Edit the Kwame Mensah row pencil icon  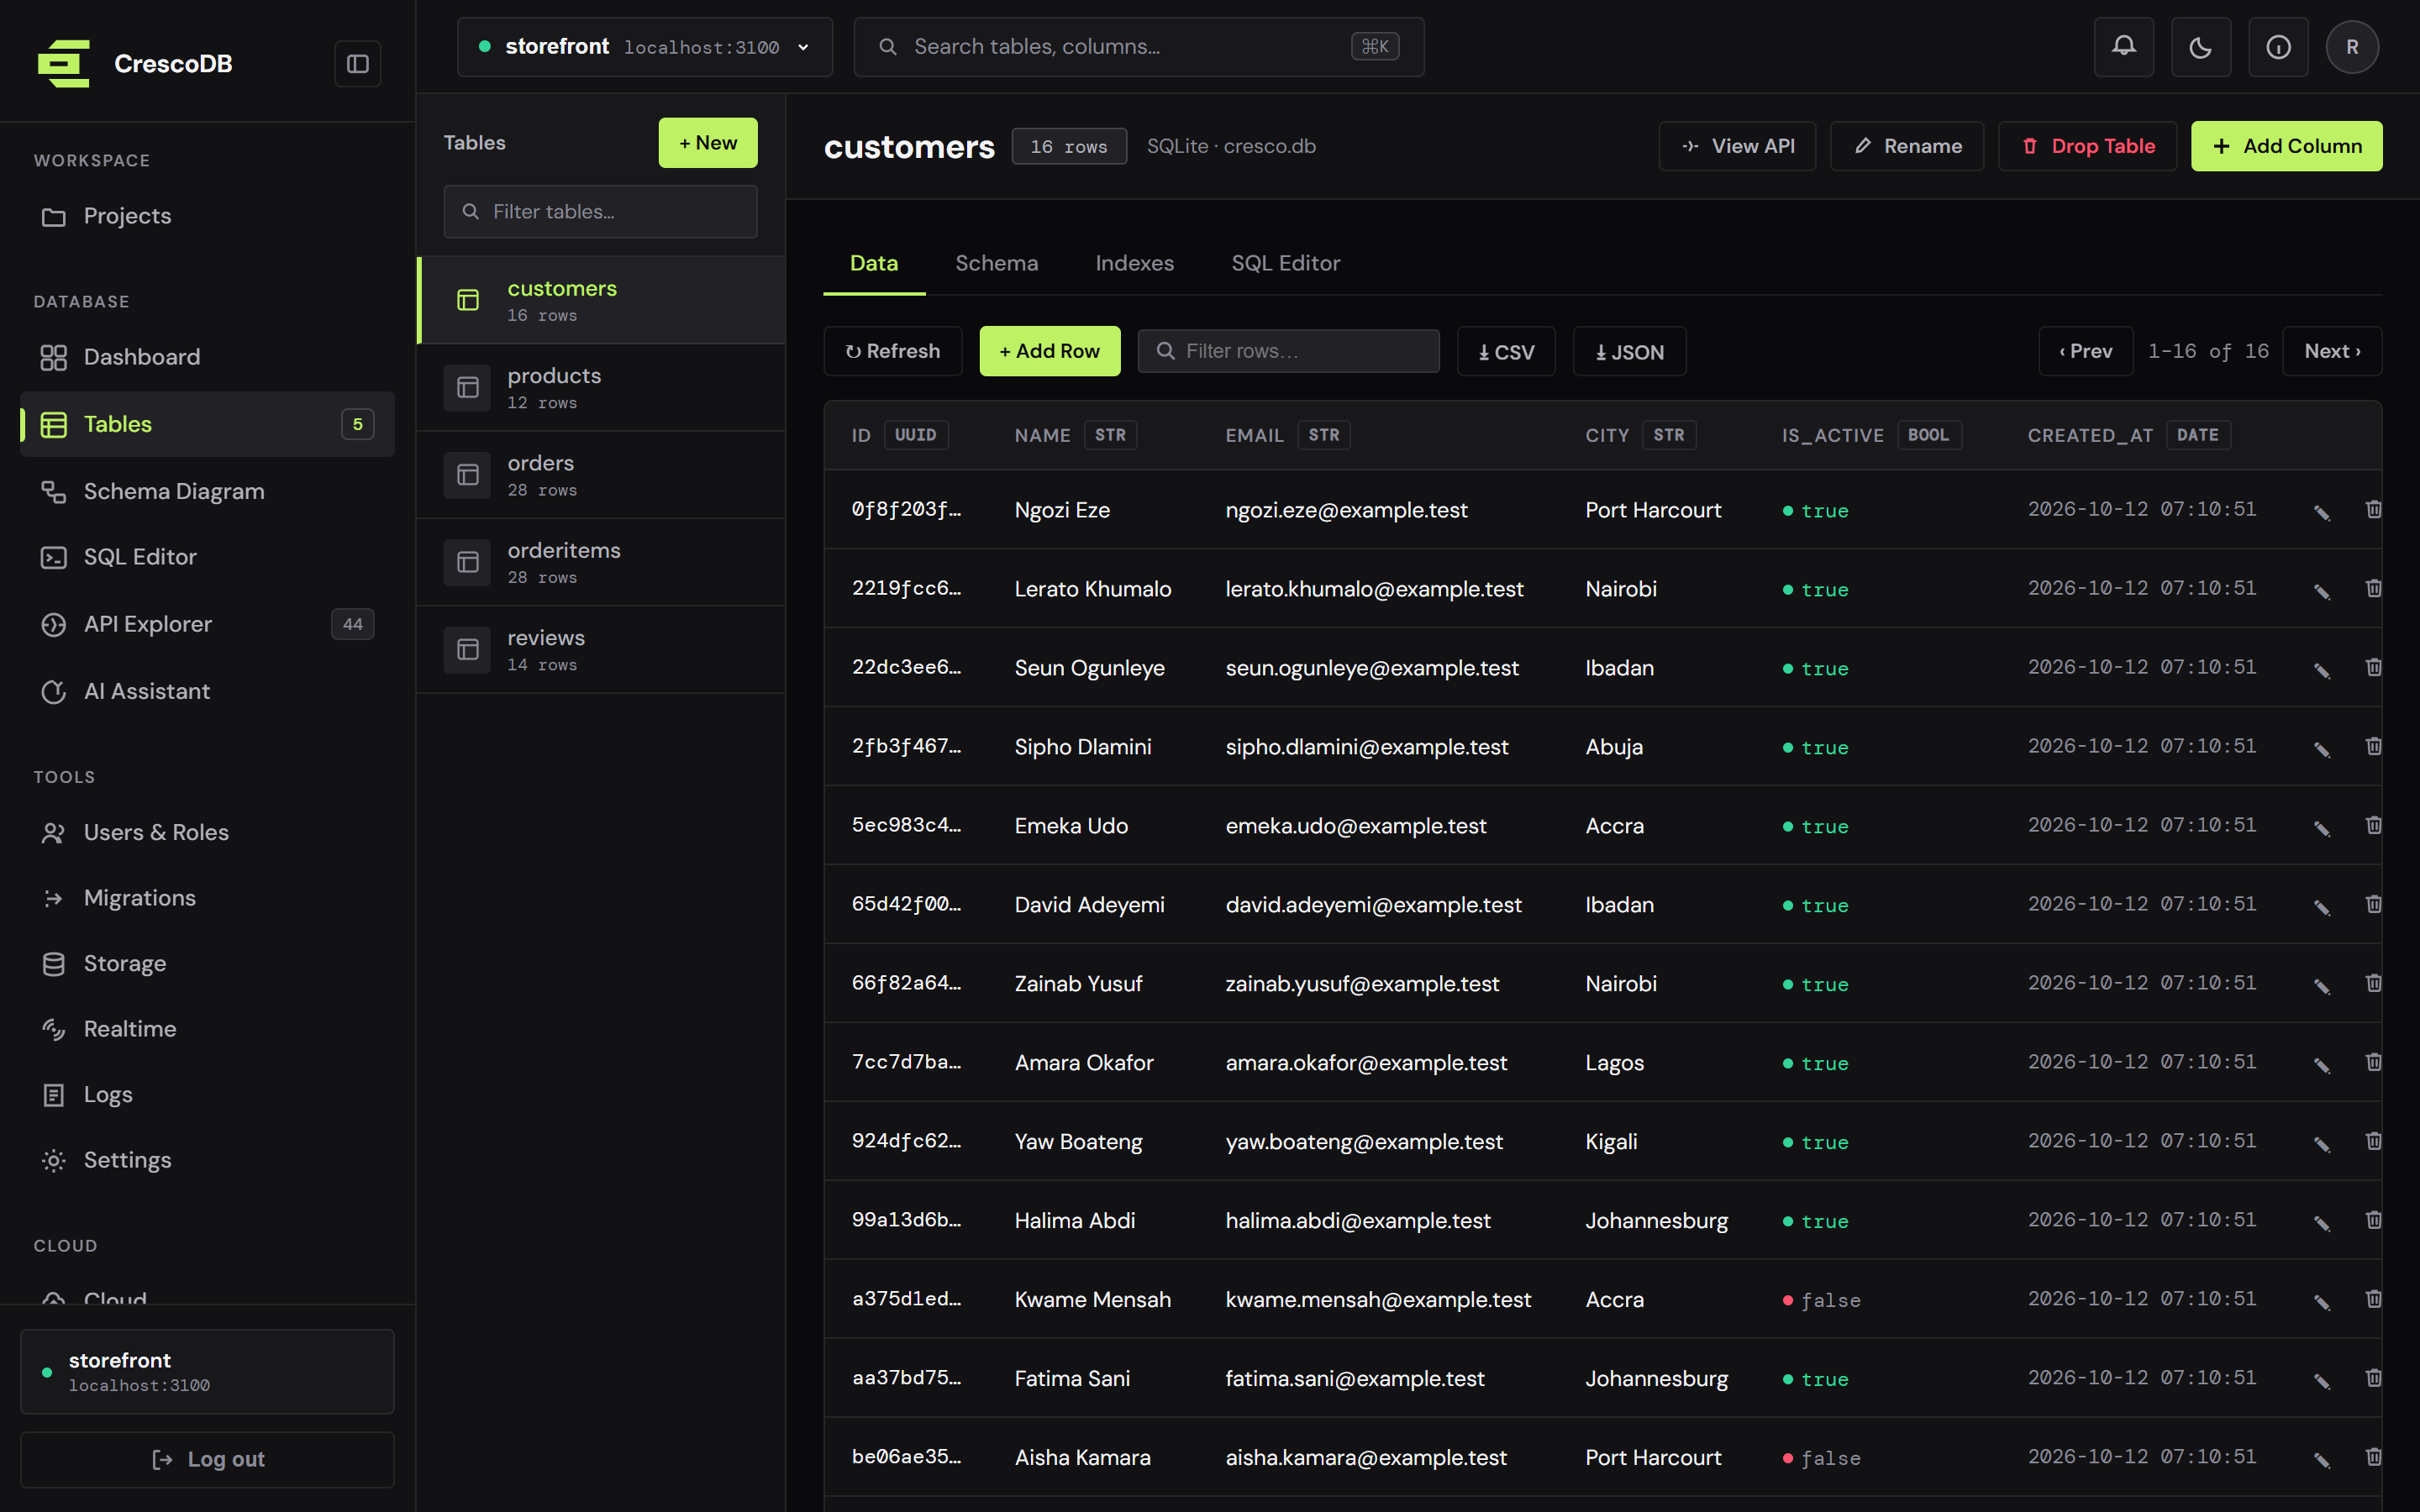(x=2322, y=1301)
